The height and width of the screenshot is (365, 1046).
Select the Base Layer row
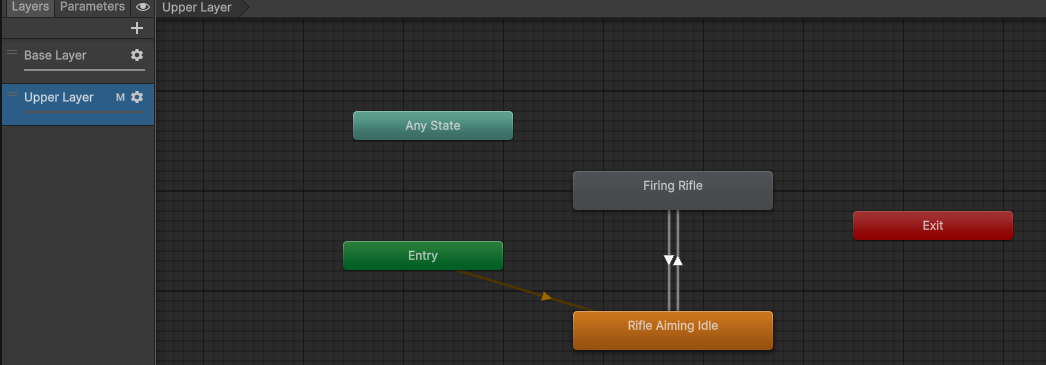tap(77, 60)
